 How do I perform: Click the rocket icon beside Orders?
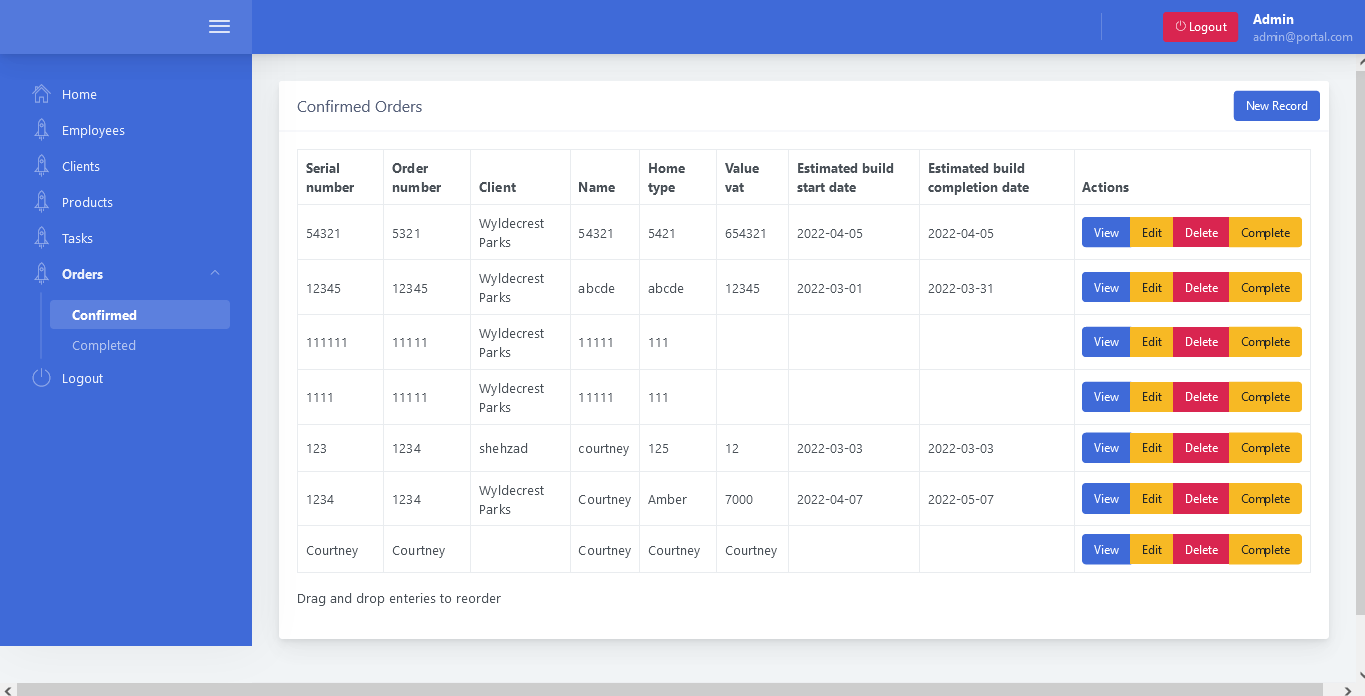[41, 274]
